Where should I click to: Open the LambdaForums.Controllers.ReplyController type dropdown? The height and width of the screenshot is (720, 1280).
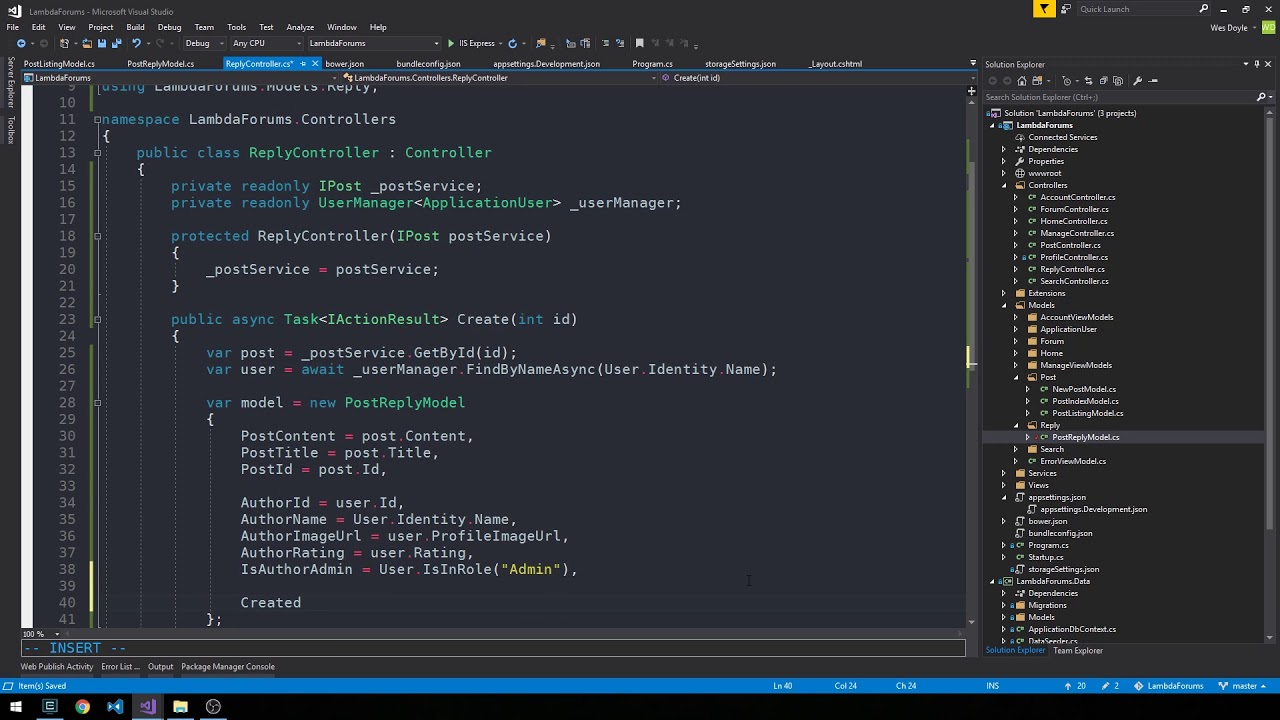498,78
